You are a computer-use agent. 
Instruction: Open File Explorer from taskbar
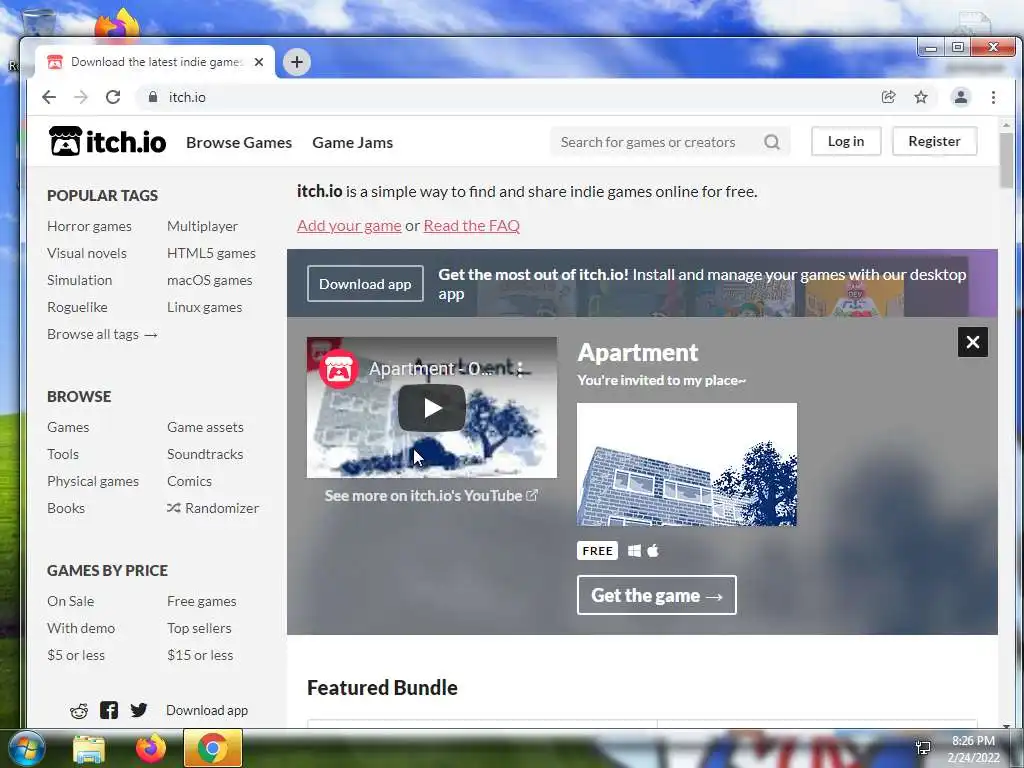pos(89,749)
